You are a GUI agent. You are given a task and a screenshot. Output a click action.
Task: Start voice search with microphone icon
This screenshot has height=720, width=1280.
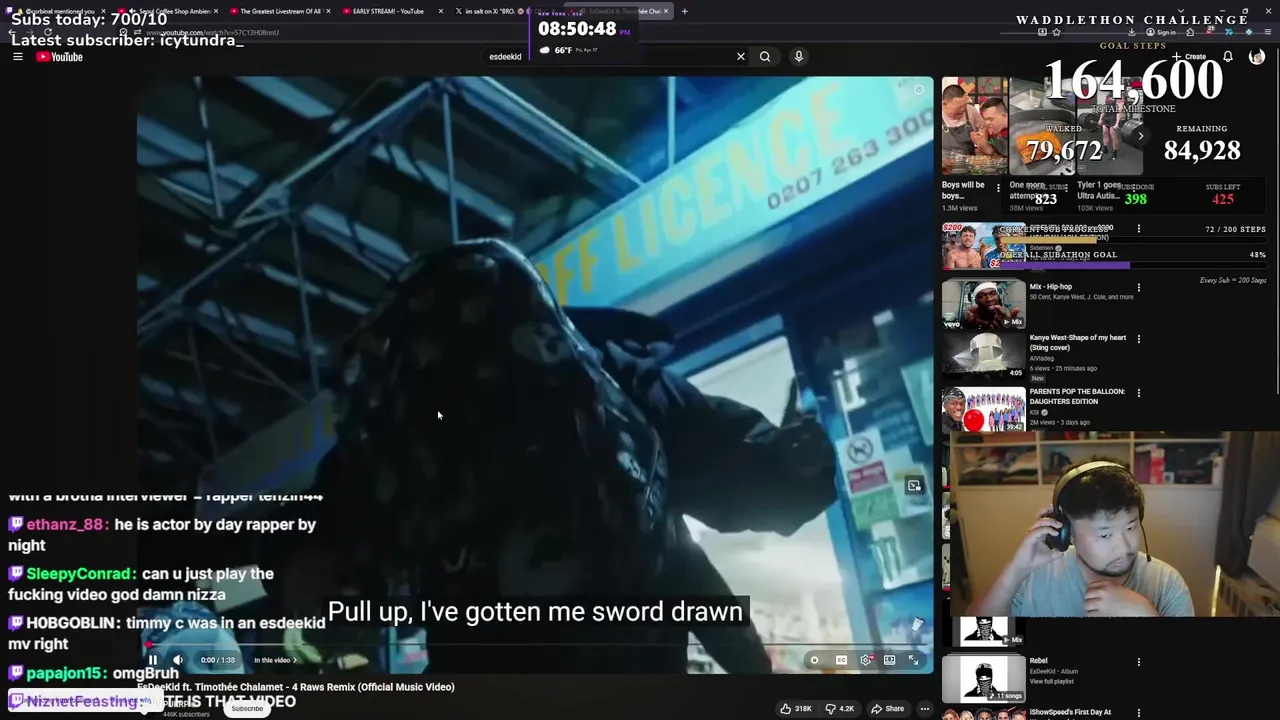pyautogui.click(x=799, y=57)
